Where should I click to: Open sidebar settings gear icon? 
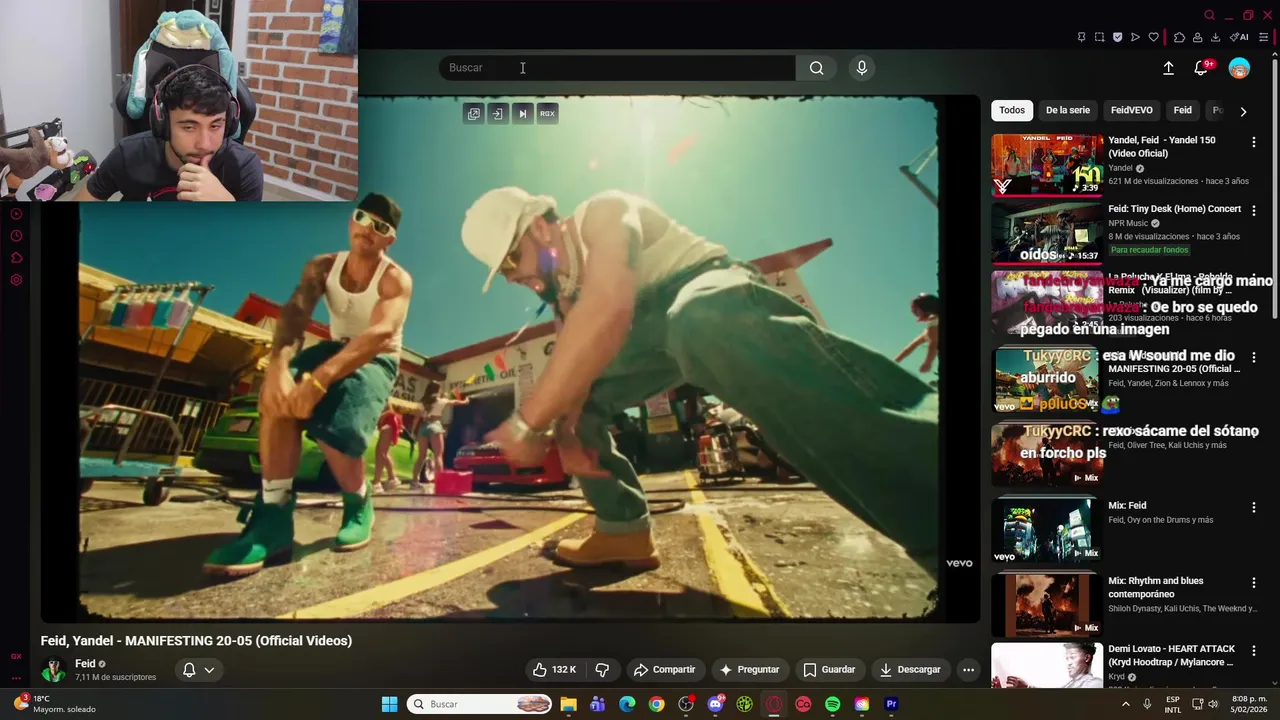click(x=16, y=280)
